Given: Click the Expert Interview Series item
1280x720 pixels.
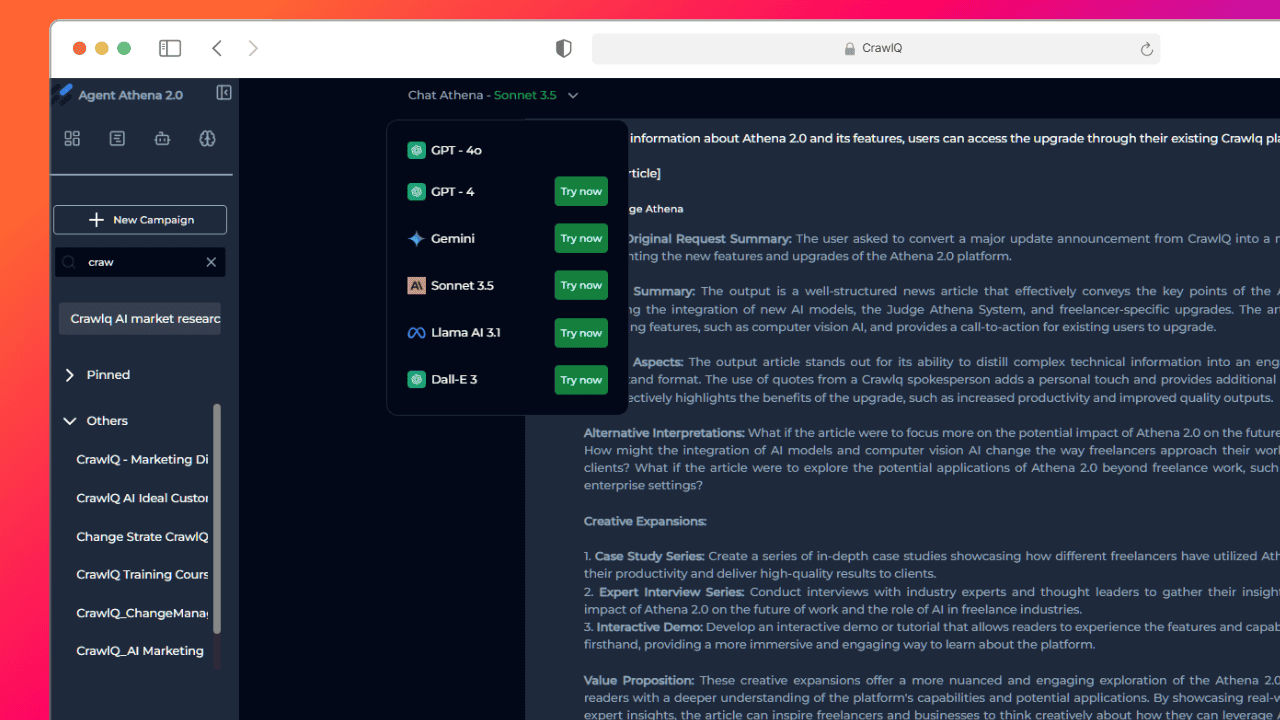Looking at the screenshot, I should 671,592.
